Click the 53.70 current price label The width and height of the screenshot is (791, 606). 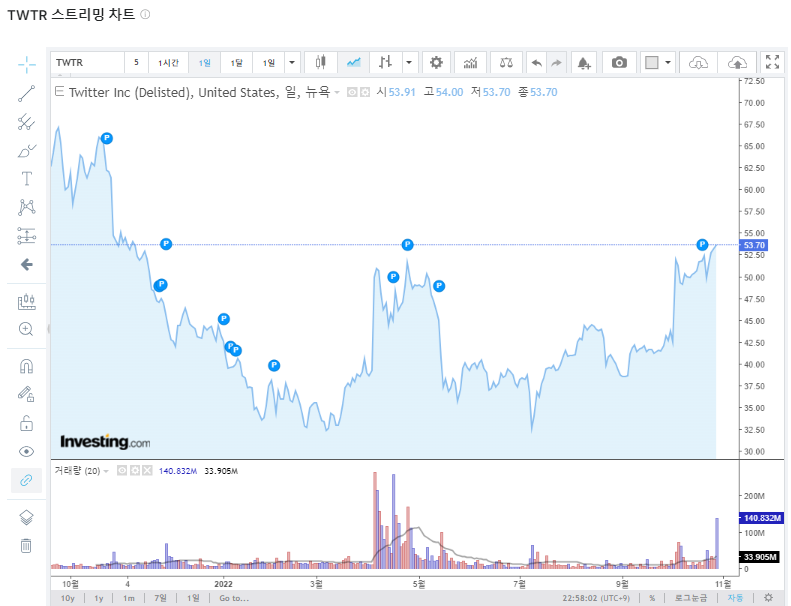click(x=754, y=245)
